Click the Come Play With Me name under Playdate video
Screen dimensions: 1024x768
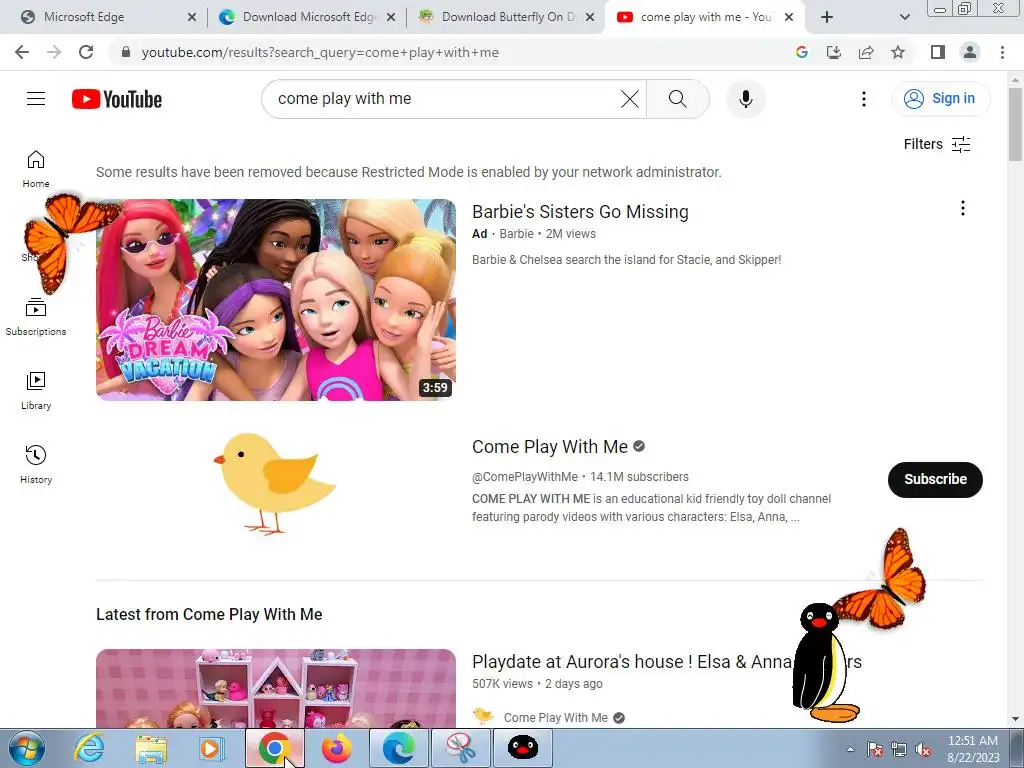[x=556, y=718]
